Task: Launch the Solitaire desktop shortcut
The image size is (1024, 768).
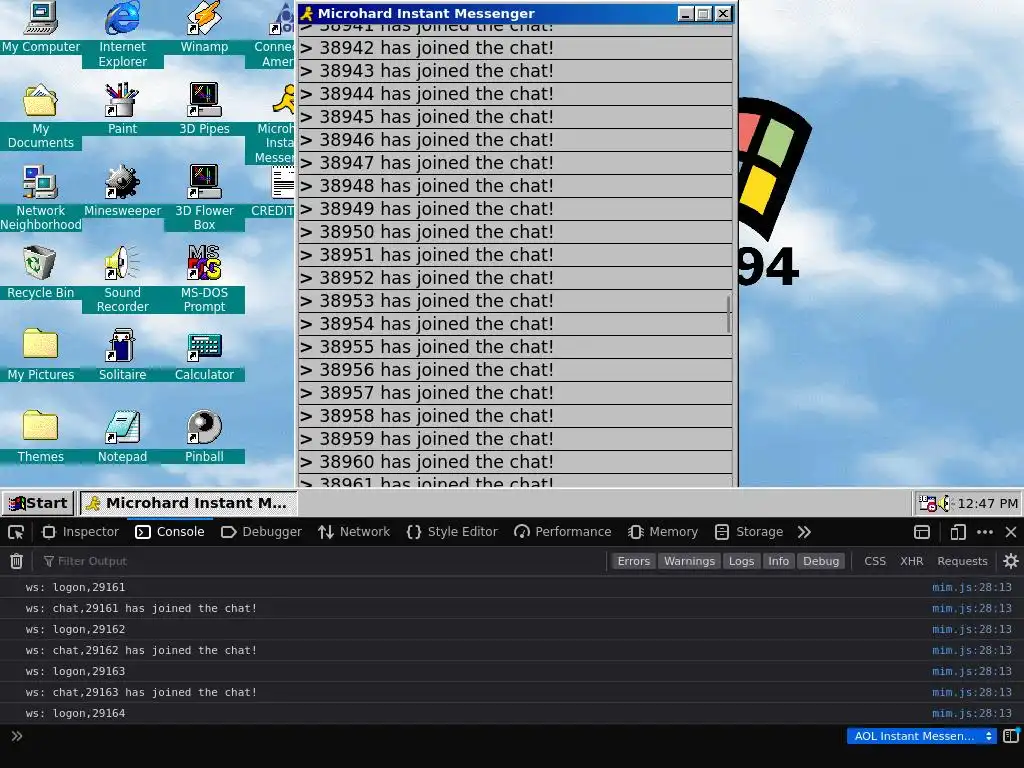Action: click(x=122, y=355)
